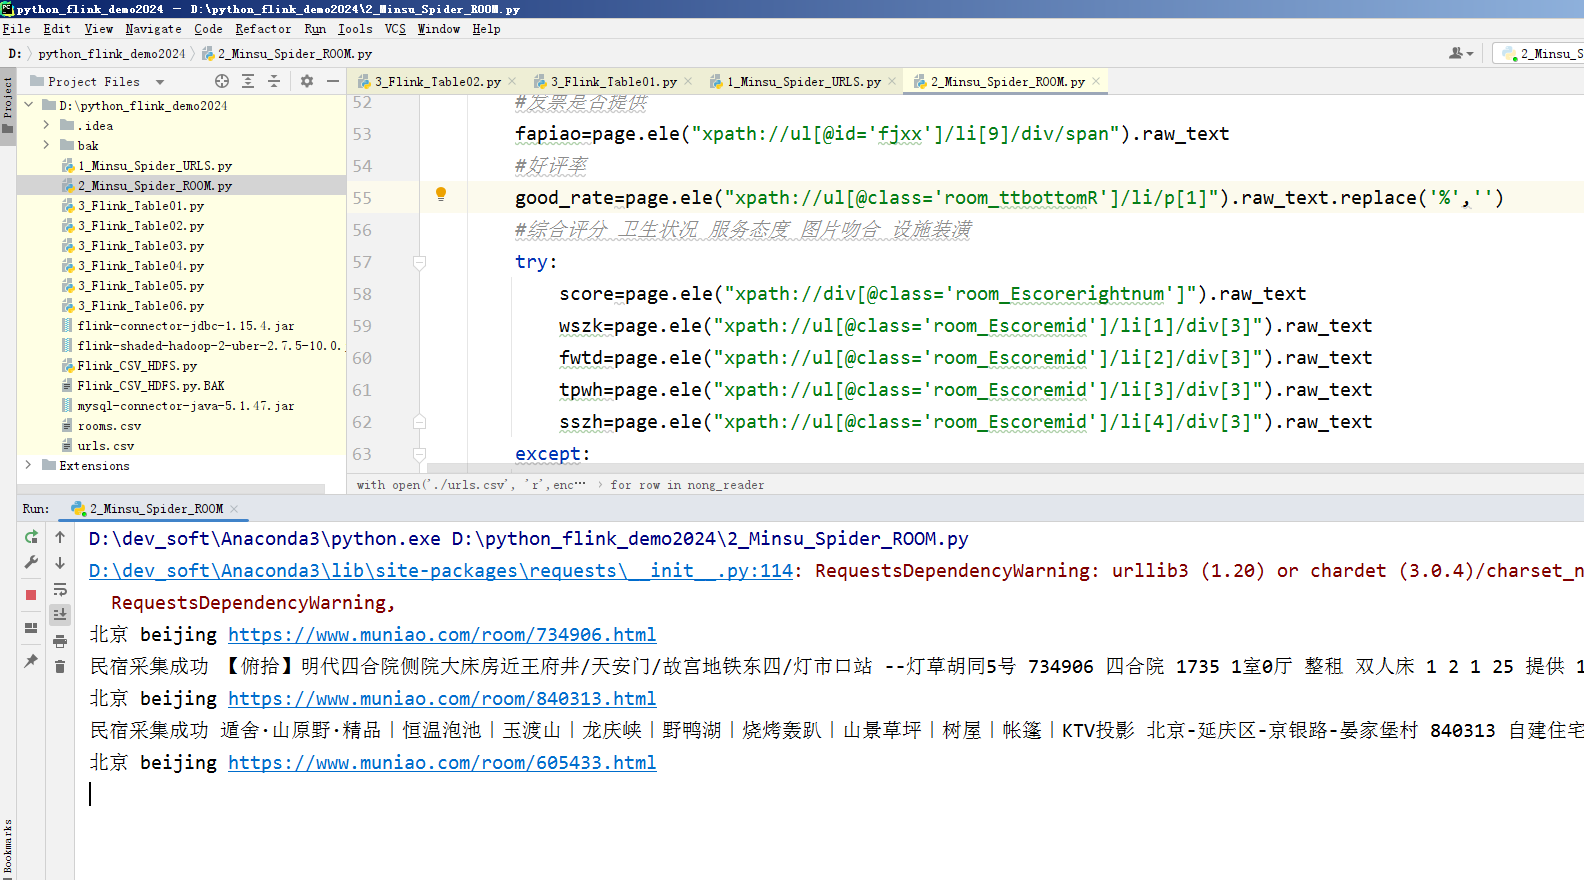This screenshot has width=1584, height=880.
Task: Open the user account icon dropdown
Action: tap(1461, 53)
